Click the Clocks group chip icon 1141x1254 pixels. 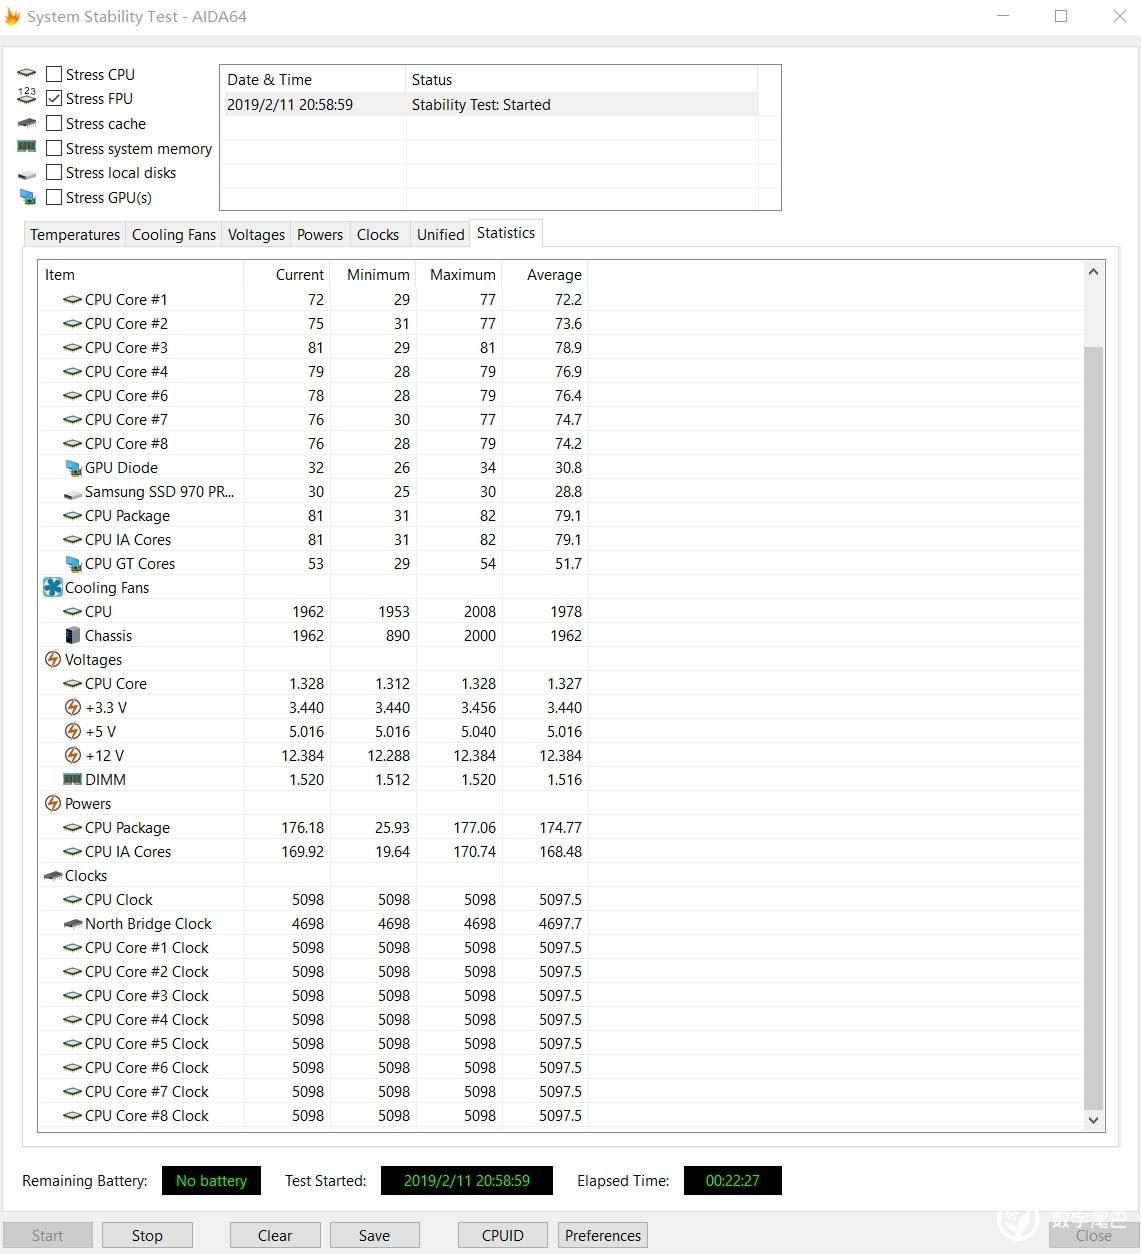click(53, 876)
